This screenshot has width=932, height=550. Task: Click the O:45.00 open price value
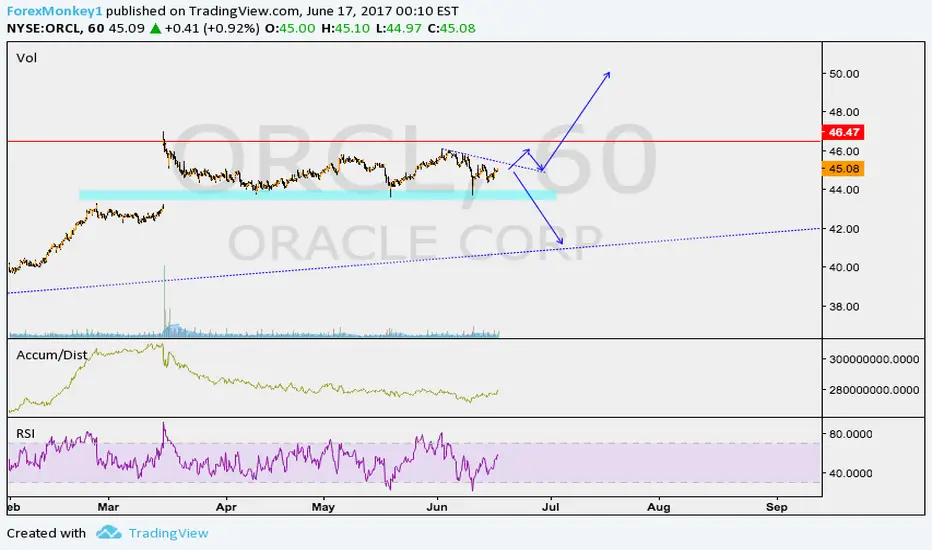(x=290, y=28)
